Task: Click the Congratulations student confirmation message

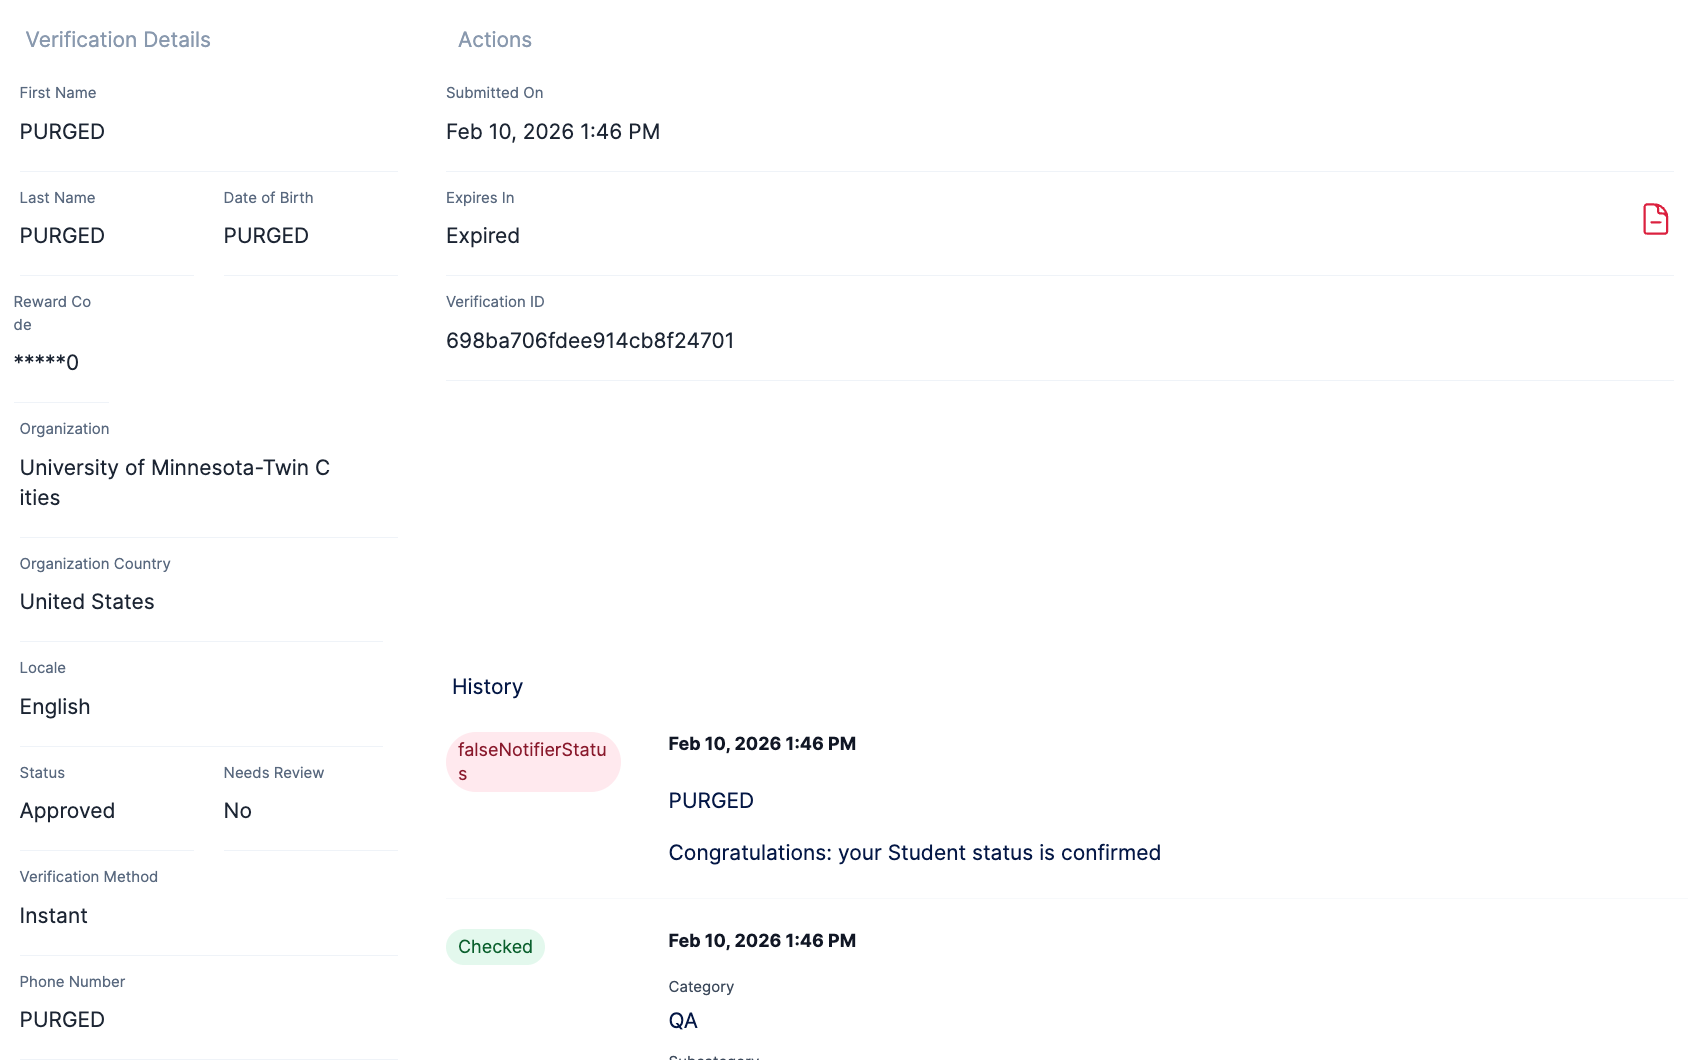Action: tap(914, 852)
